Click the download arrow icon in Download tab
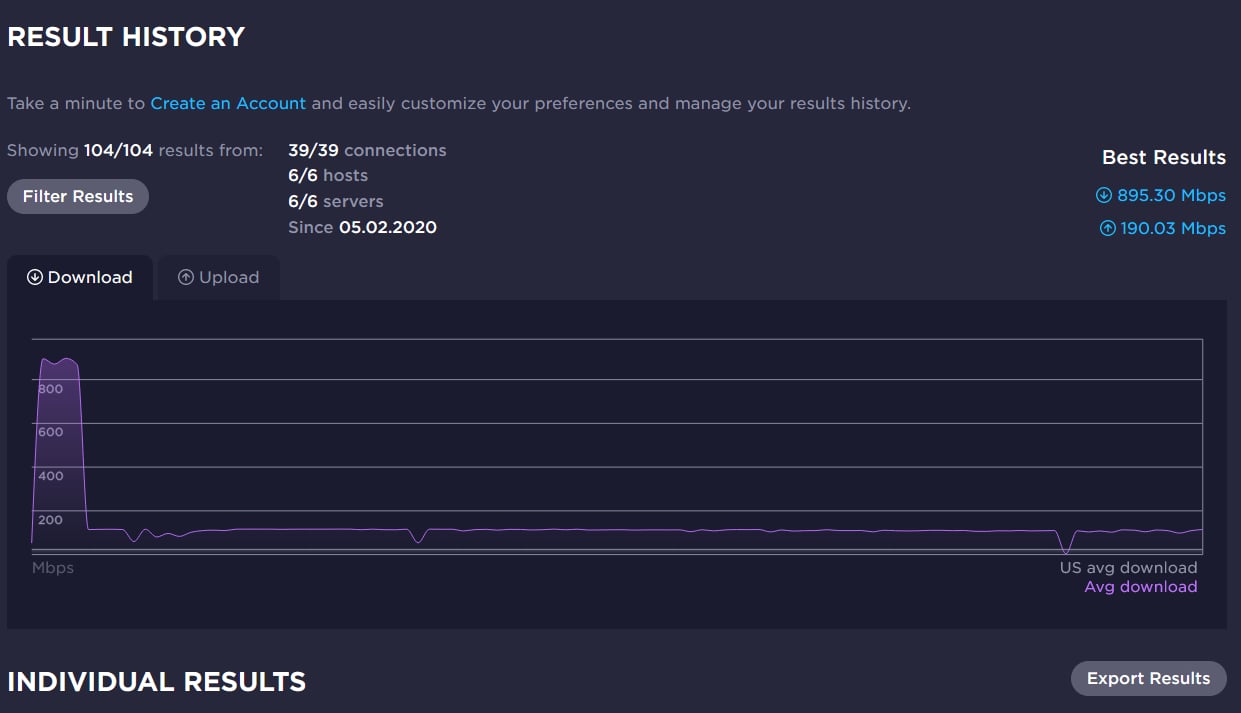The width and height of the screenshot is (1241, 713). point(34,278)
